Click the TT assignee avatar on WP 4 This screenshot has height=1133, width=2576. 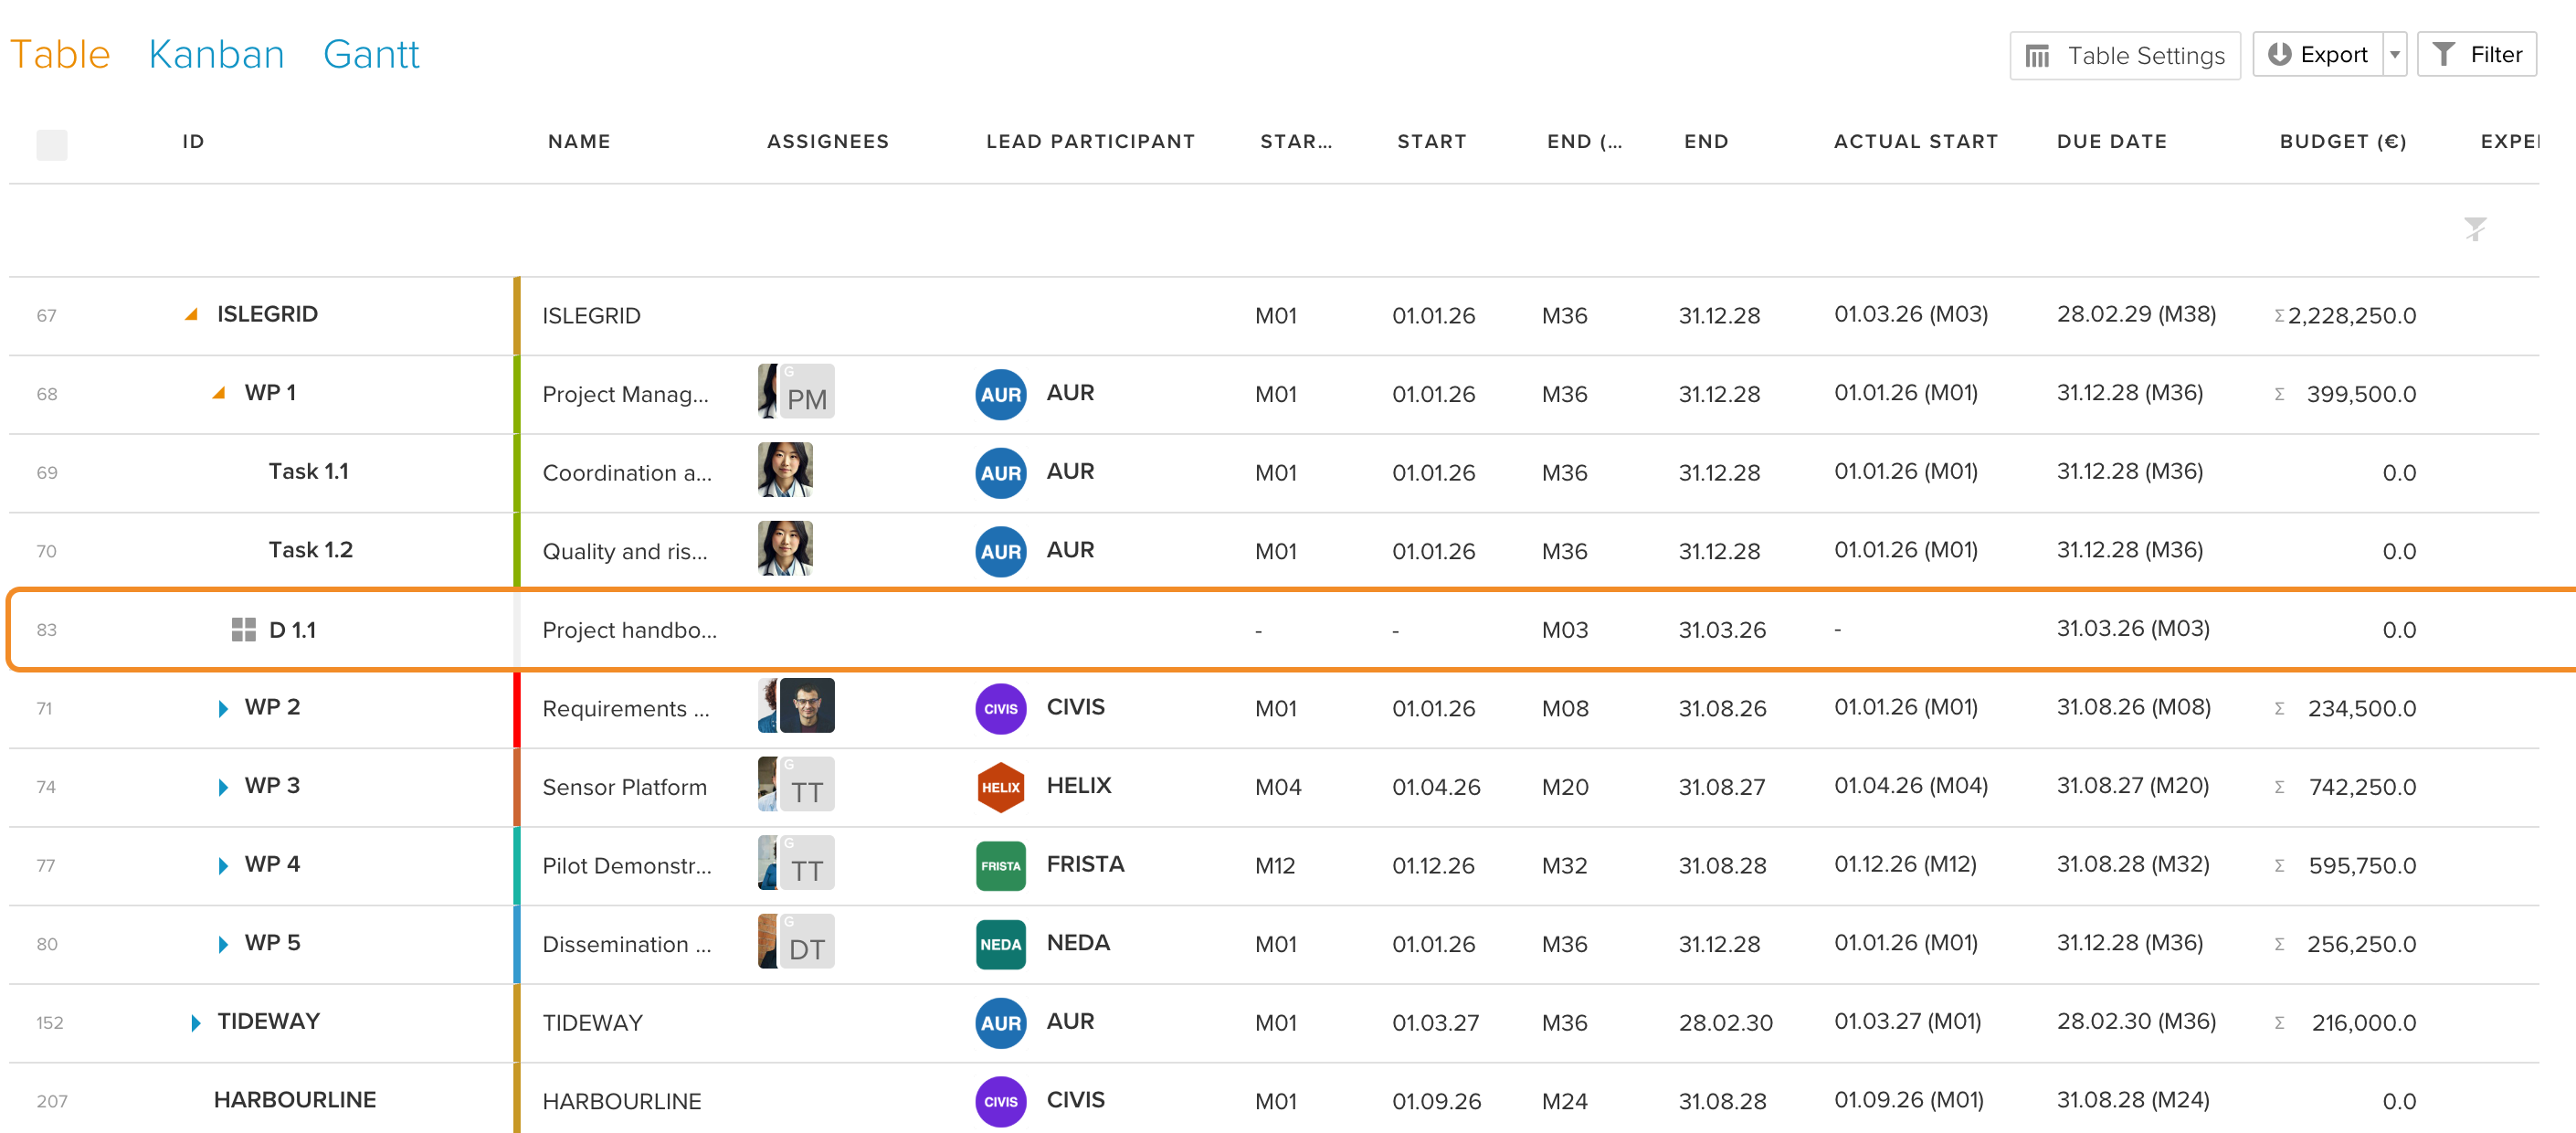(806, 863)
